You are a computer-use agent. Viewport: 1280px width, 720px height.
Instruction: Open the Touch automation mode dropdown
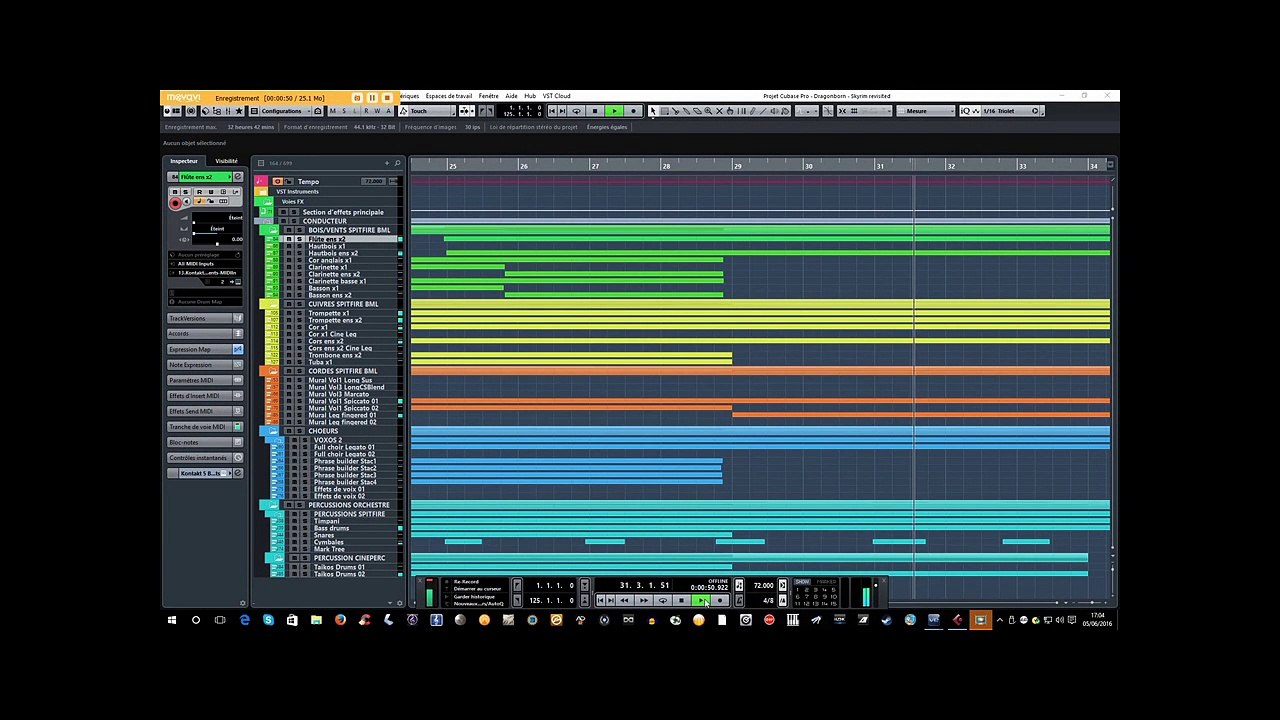click(431, 111)
